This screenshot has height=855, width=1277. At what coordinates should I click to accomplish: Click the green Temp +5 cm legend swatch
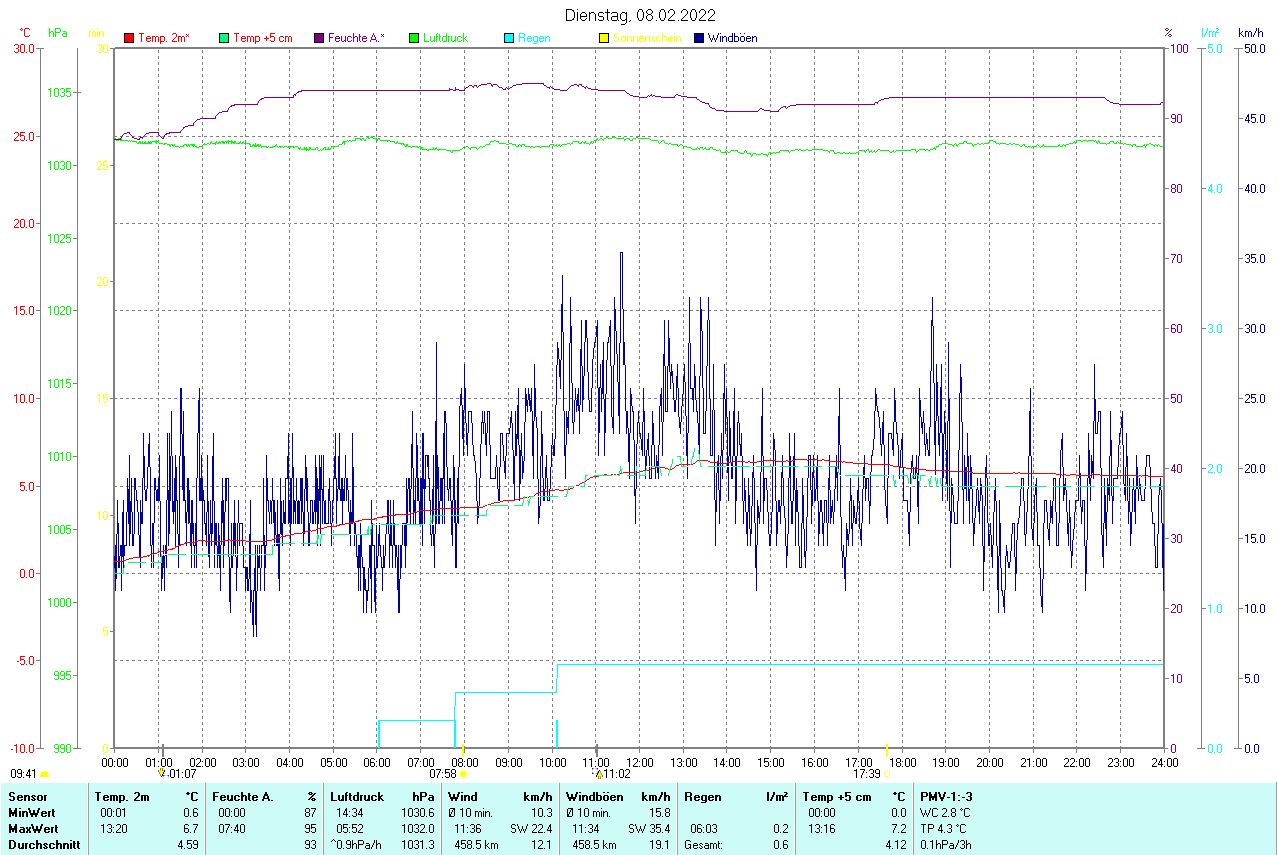tap(224, 38)
